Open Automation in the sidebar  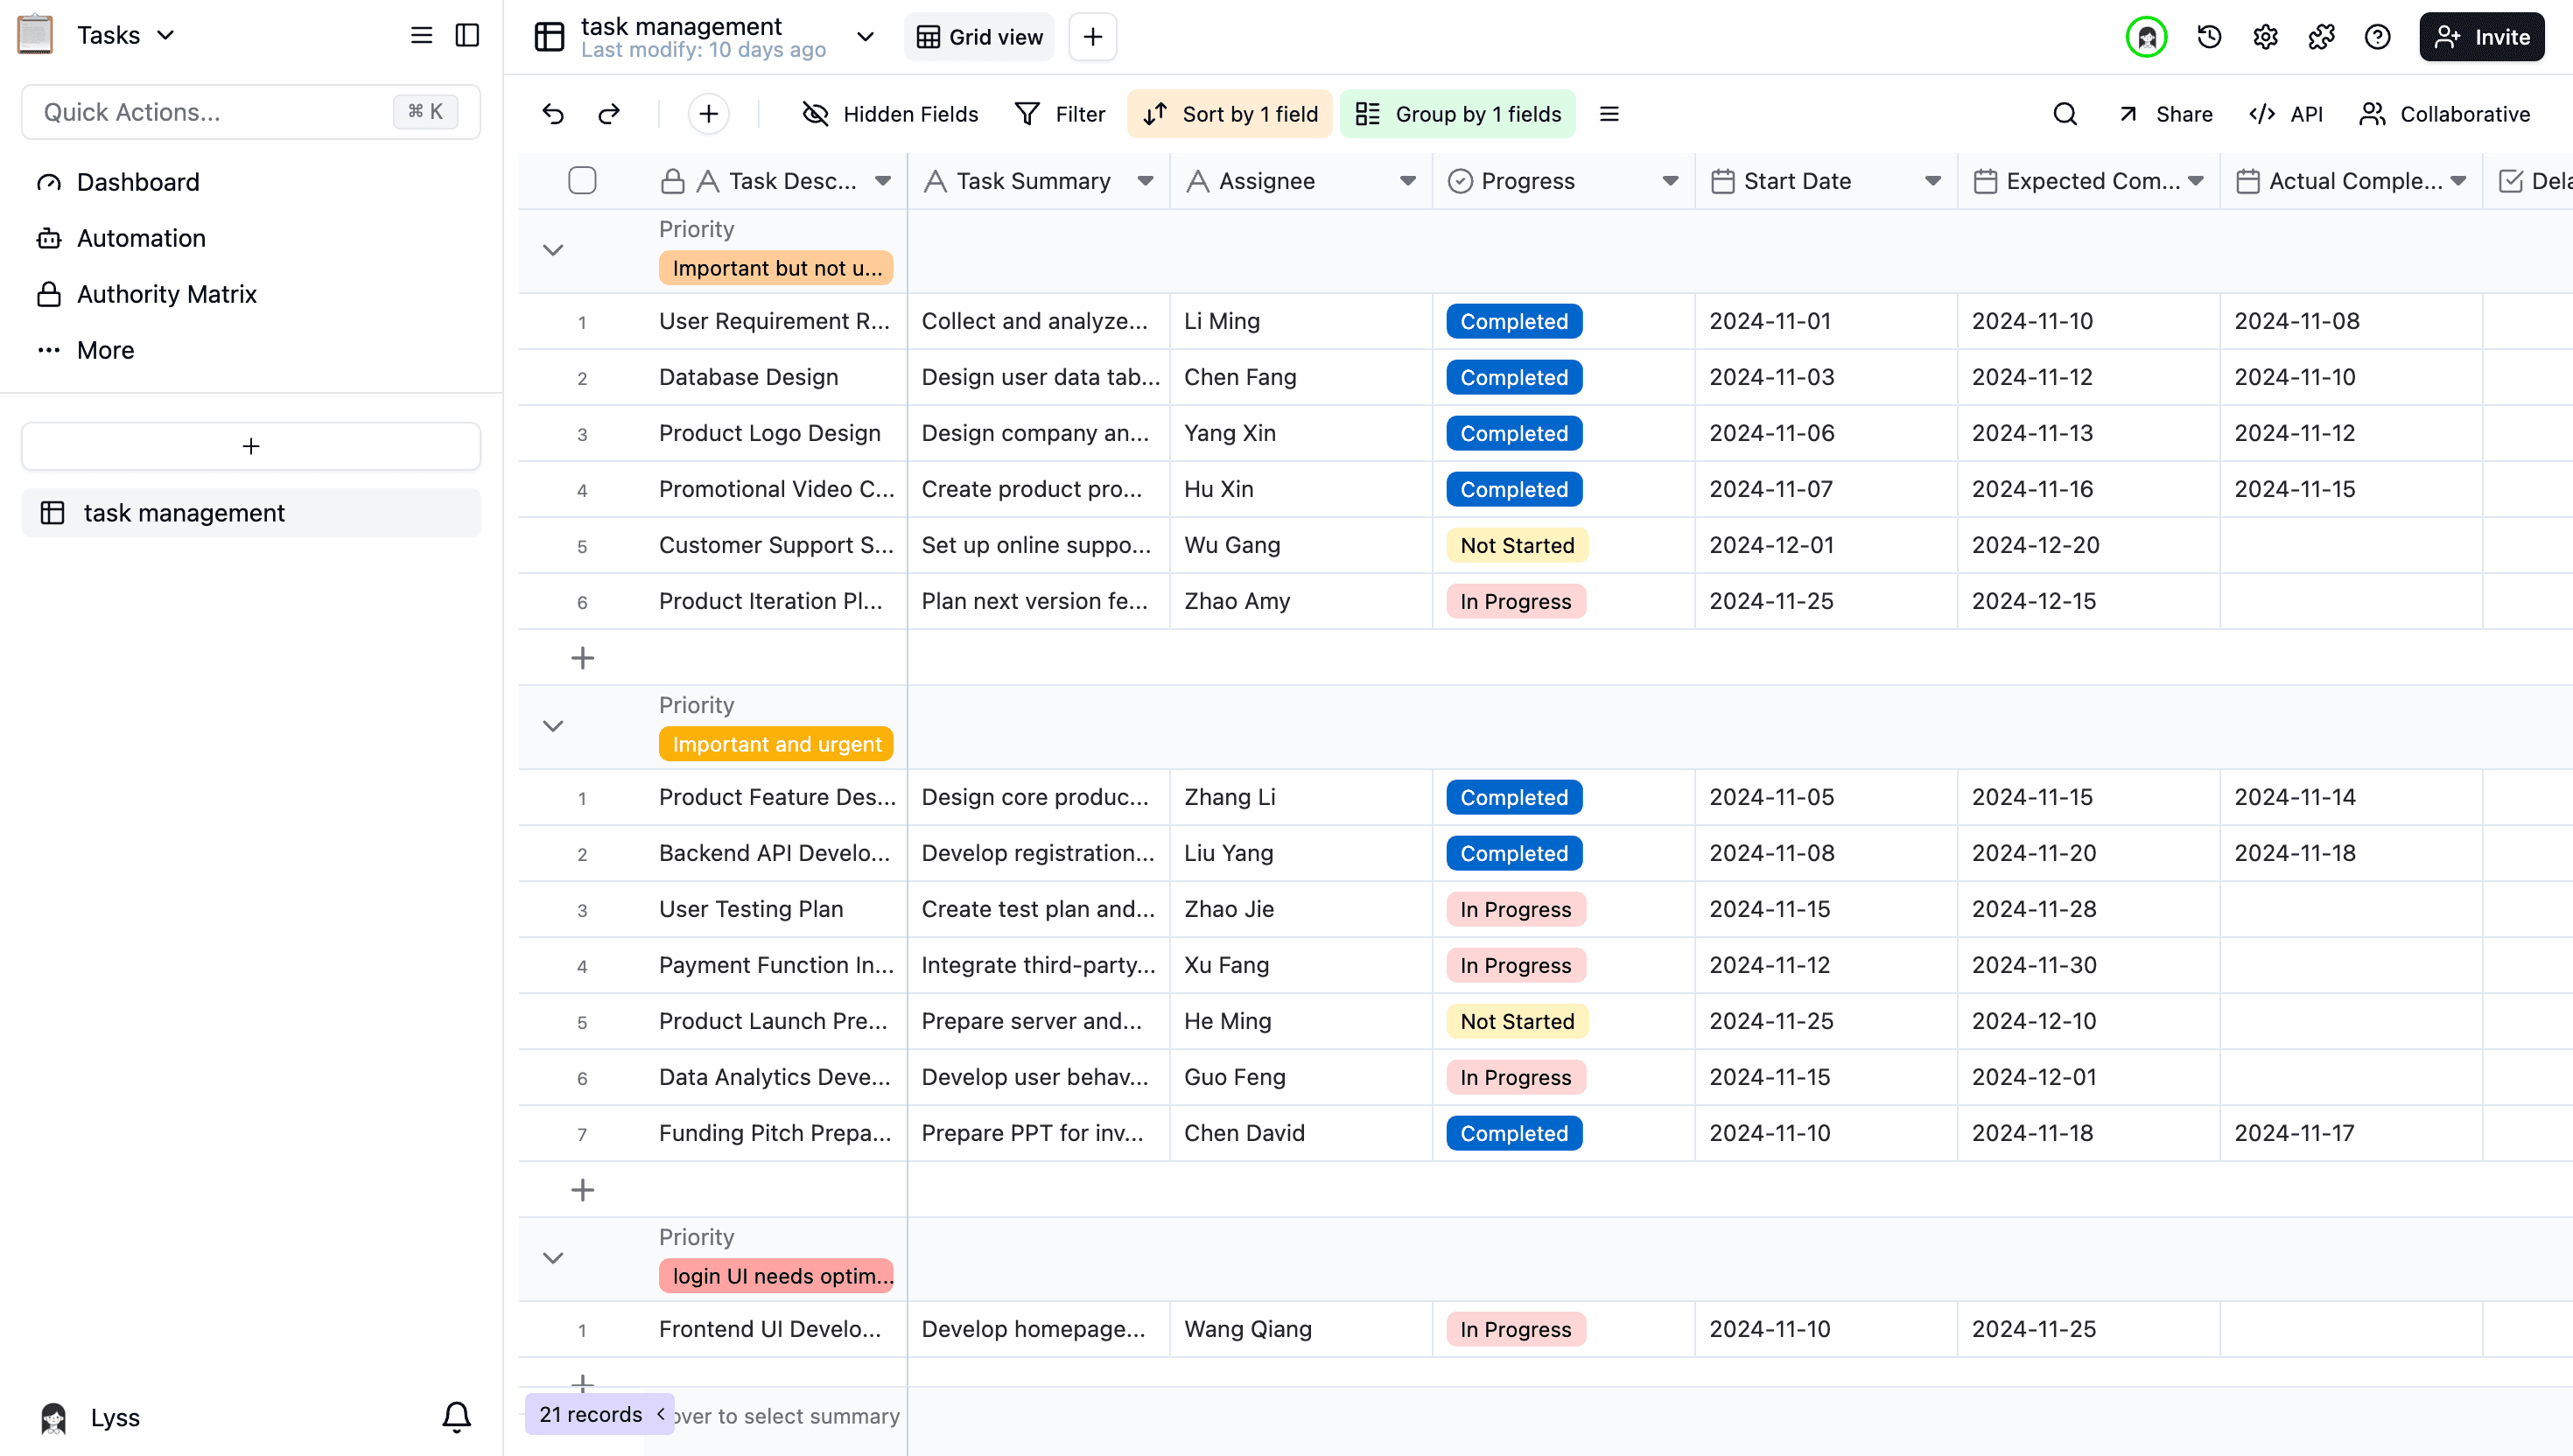(251, 238)
